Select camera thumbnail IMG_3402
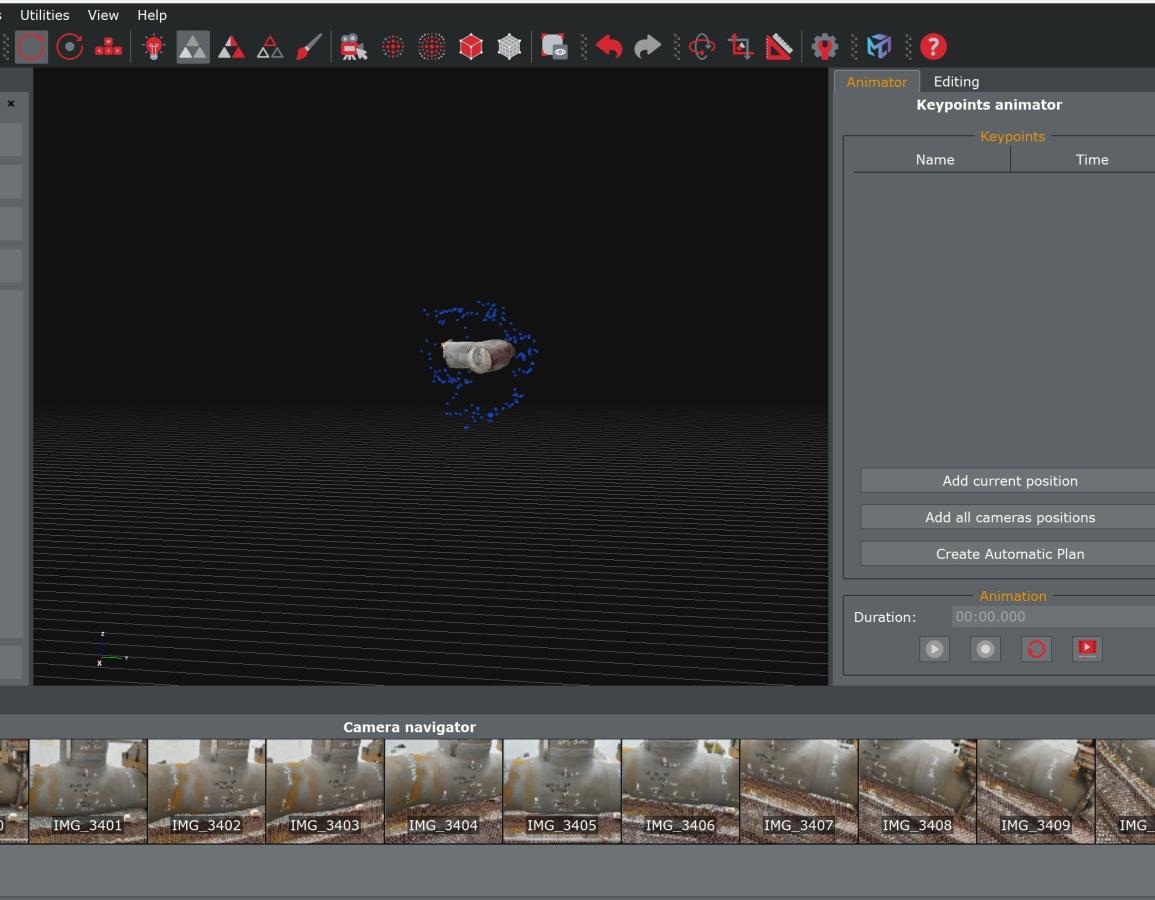Image resolution: width=1155 pixels, height=900 pixels. coord(206,792)
